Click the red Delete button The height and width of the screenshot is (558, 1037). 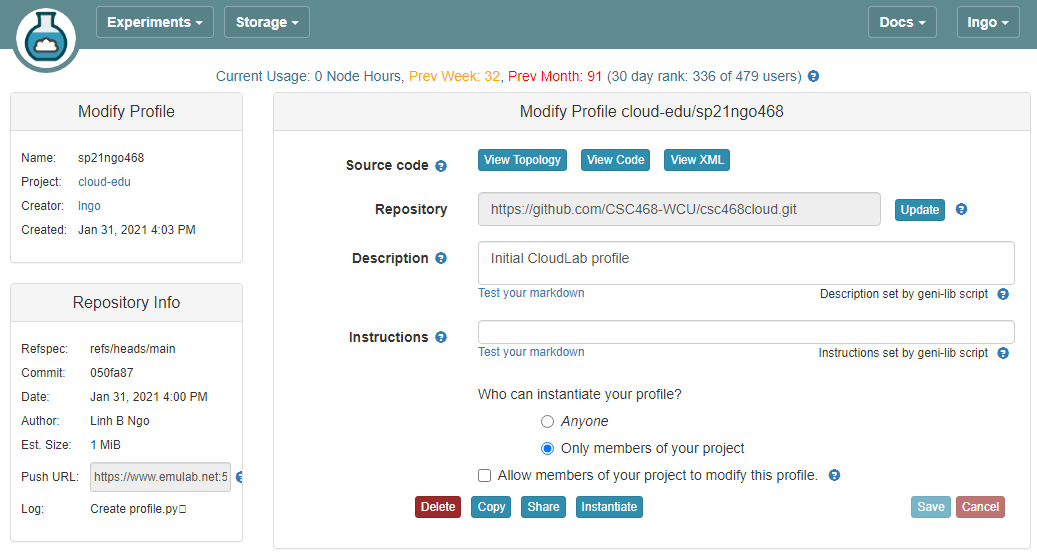point(438,507)
